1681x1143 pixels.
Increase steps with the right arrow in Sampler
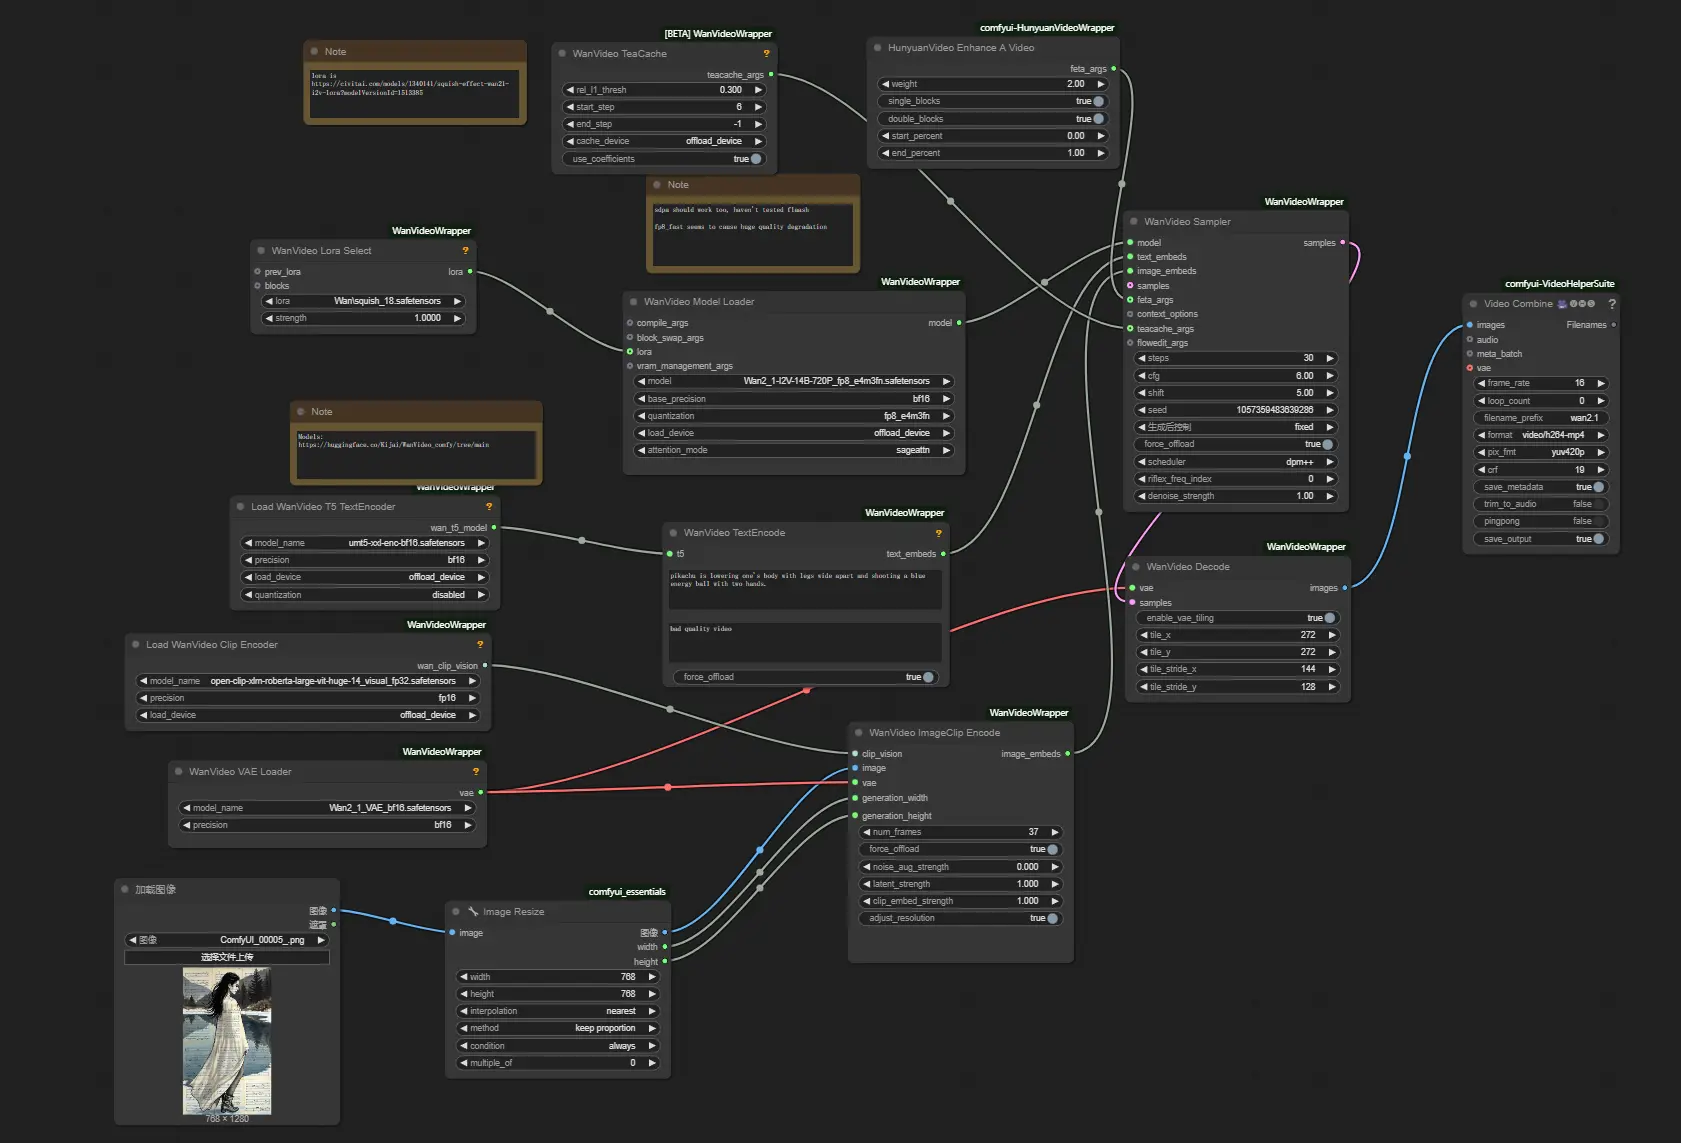click(x=1330, y=358)
